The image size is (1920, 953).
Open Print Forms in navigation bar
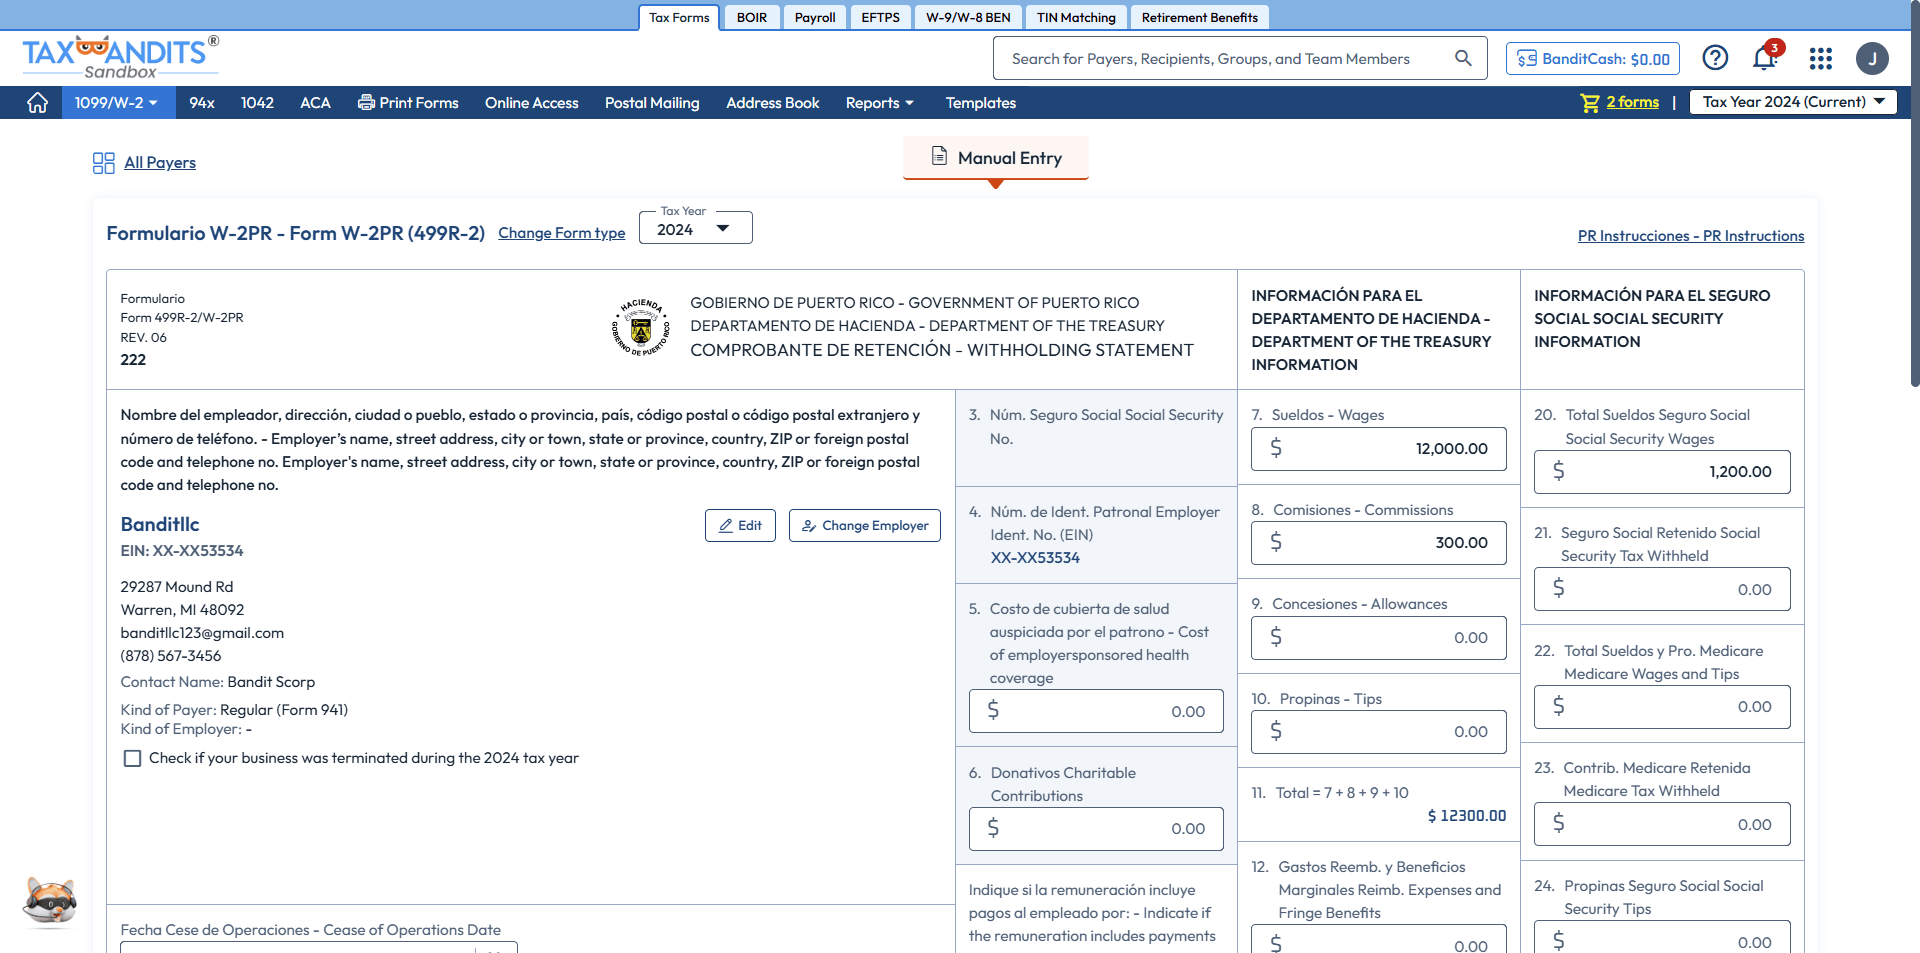(x=408, y=103)
